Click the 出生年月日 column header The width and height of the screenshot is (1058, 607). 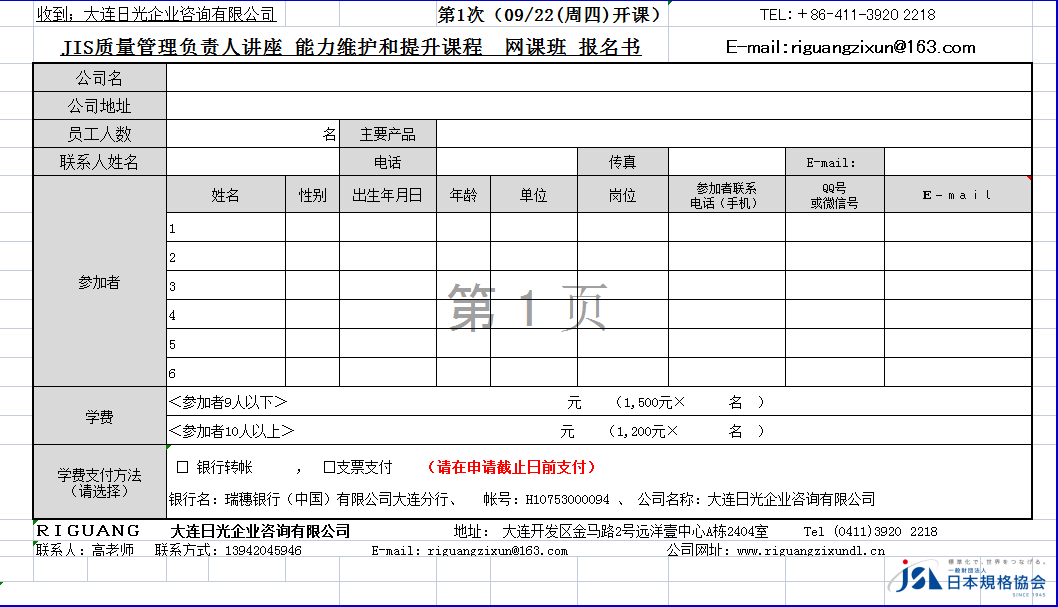coord(387,195)
